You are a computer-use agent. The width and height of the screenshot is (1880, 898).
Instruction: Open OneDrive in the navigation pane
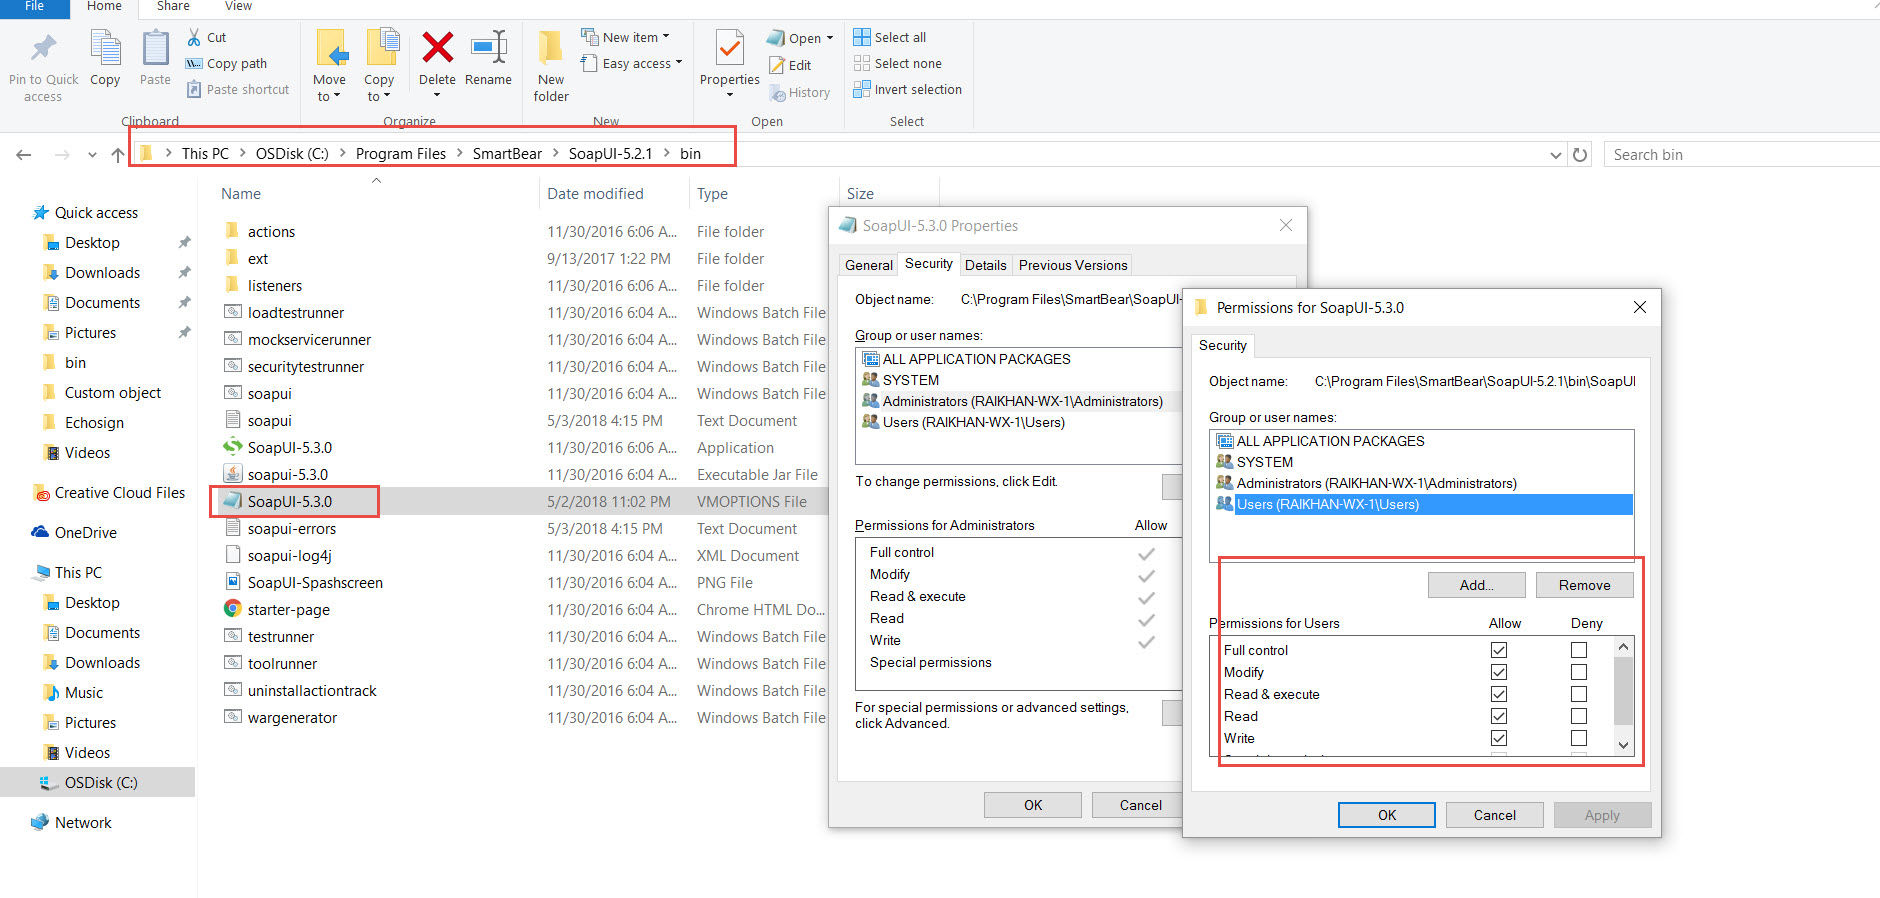pyautogui.click(x=86, y=533)
